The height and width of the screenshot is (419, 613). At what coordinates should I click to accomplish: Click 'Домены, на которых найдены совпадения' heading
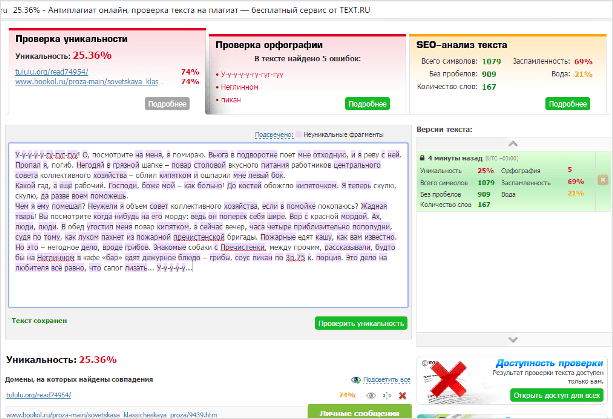point(79,380)
